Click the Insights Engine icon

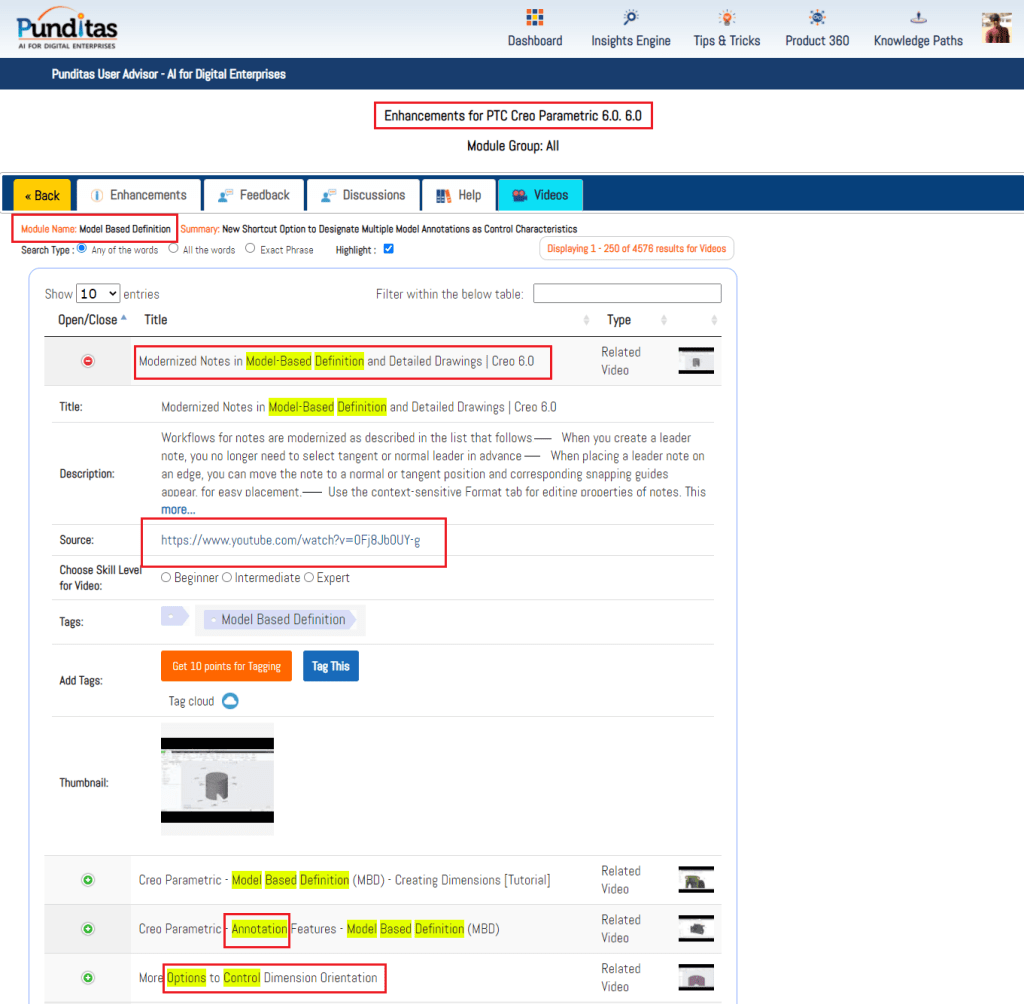(630, 18)
